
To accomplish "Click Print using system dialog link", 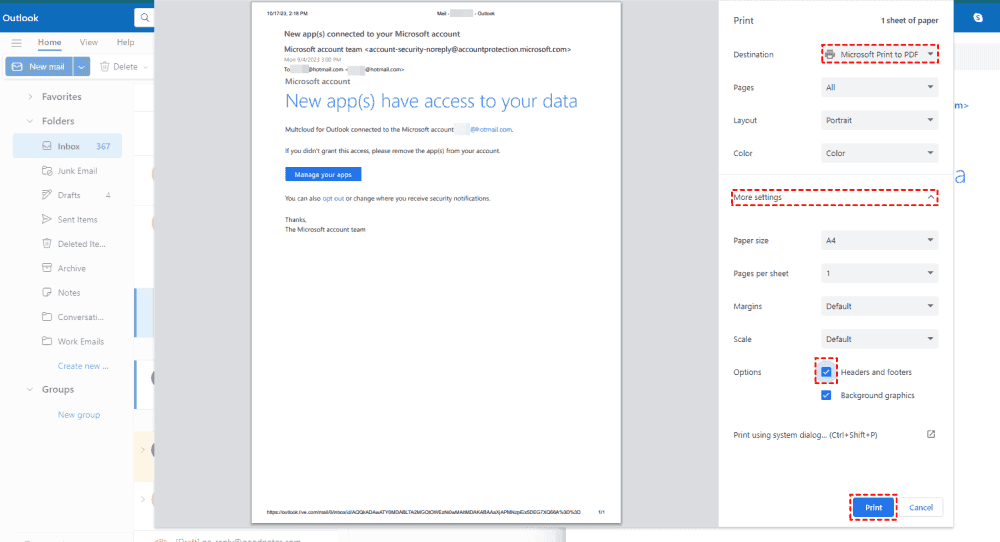I will (805, 435).
